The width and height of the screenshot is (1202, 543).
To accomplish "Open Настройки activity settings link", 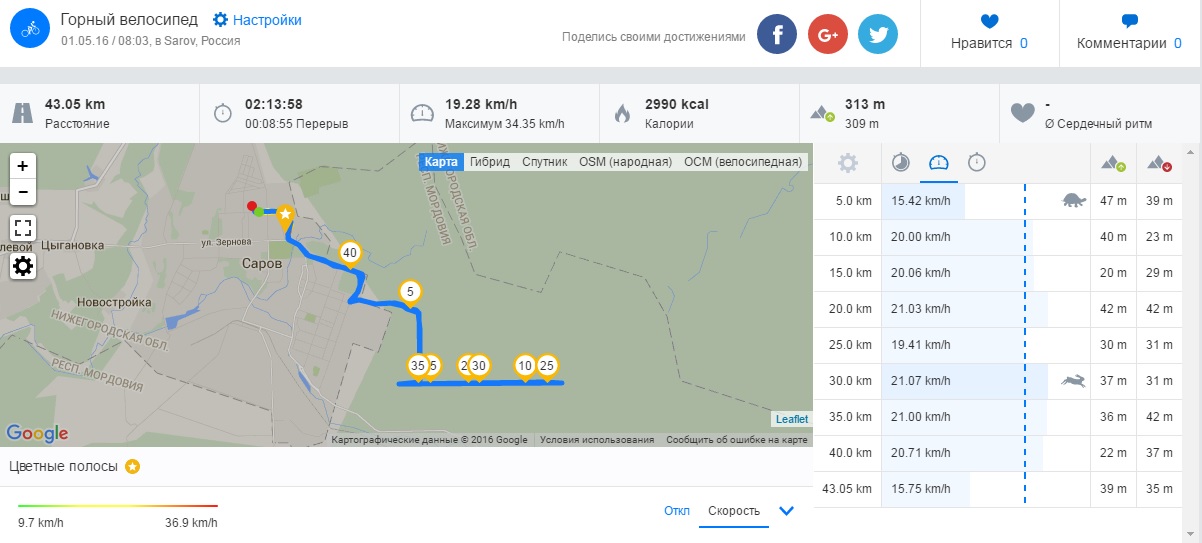I will tap(257, 20).
